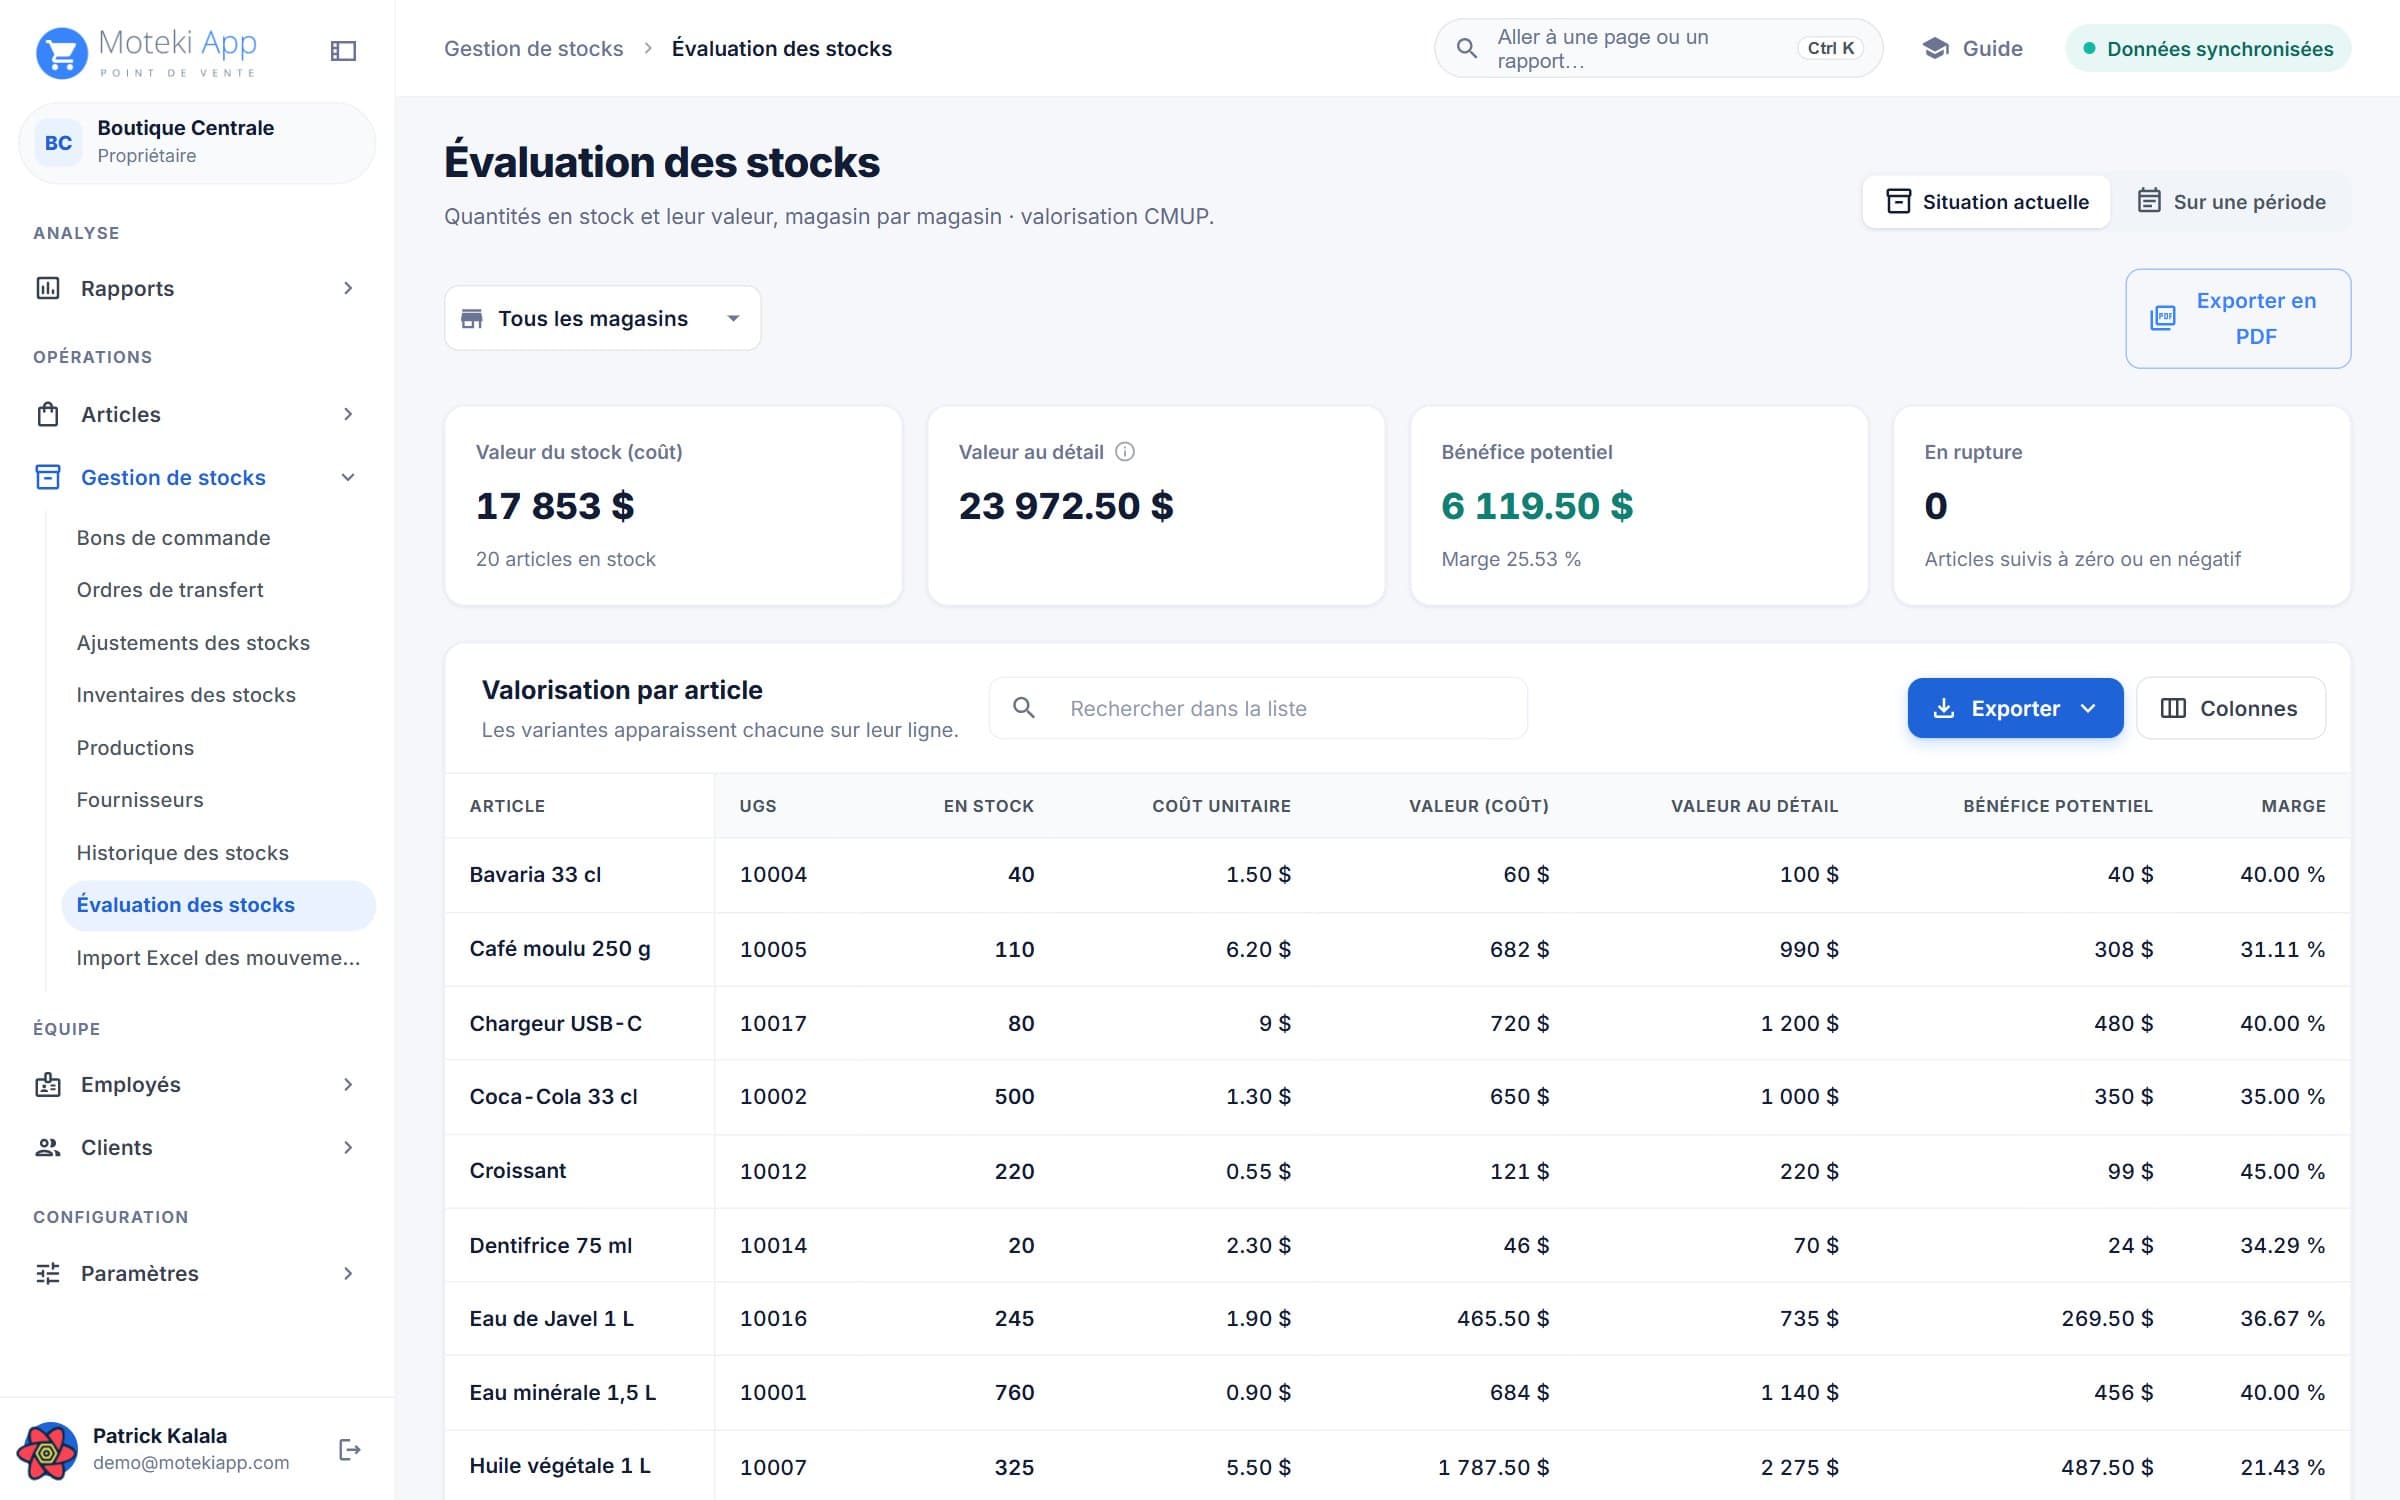The height and width of the screenshot is (1500, 2400).
Task: Switch to Situation actuelle view
Action: pos(1986,202)
